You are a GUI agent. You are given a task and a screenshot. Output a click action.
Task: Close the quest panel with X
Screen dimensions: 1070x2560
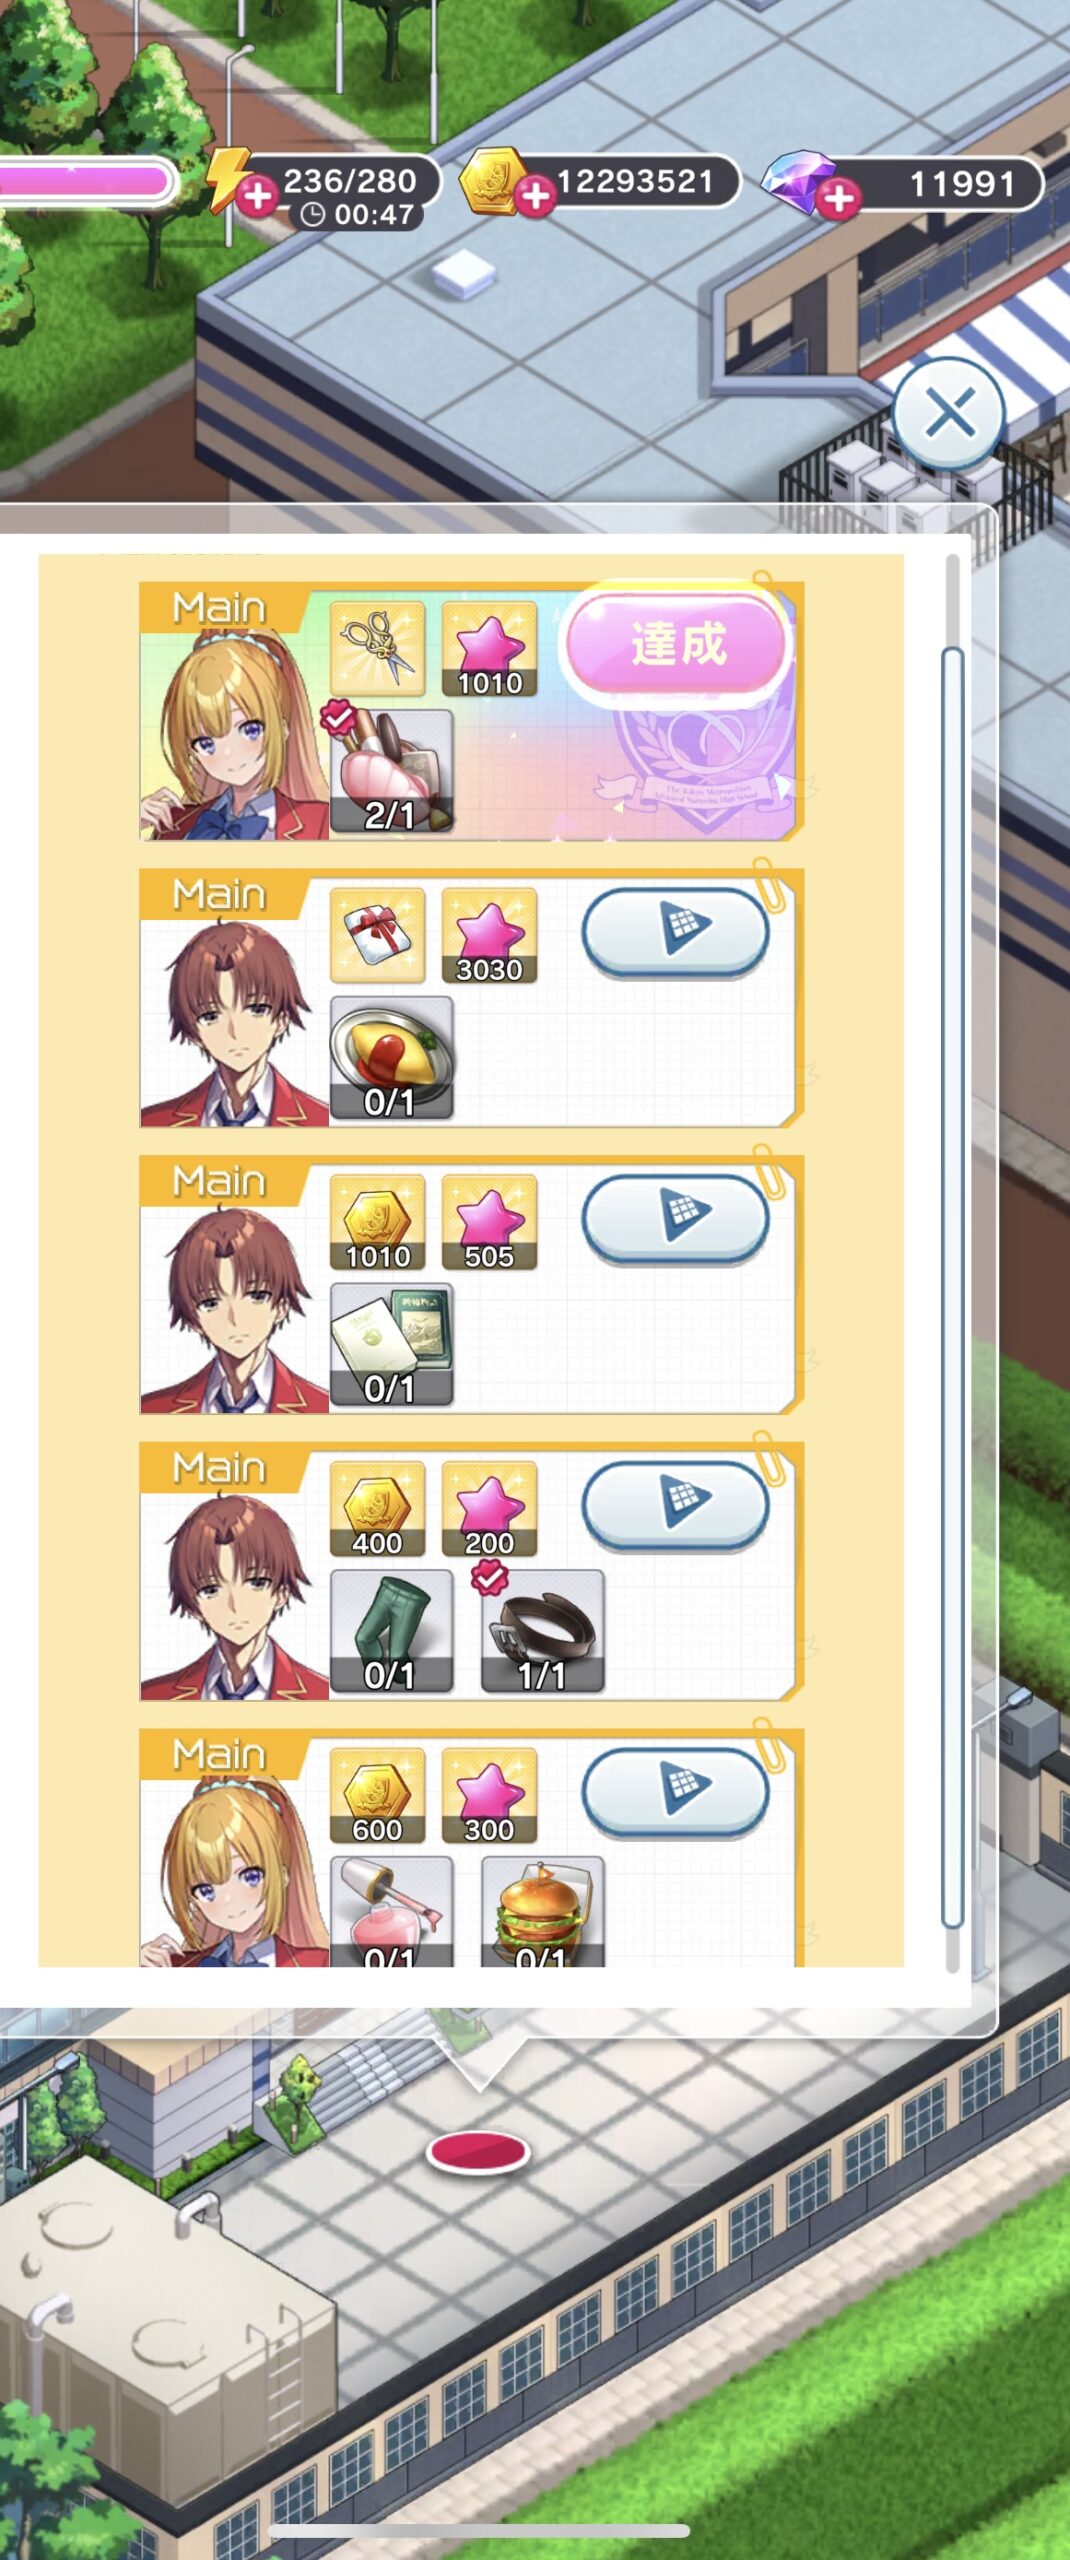(949, 413)
